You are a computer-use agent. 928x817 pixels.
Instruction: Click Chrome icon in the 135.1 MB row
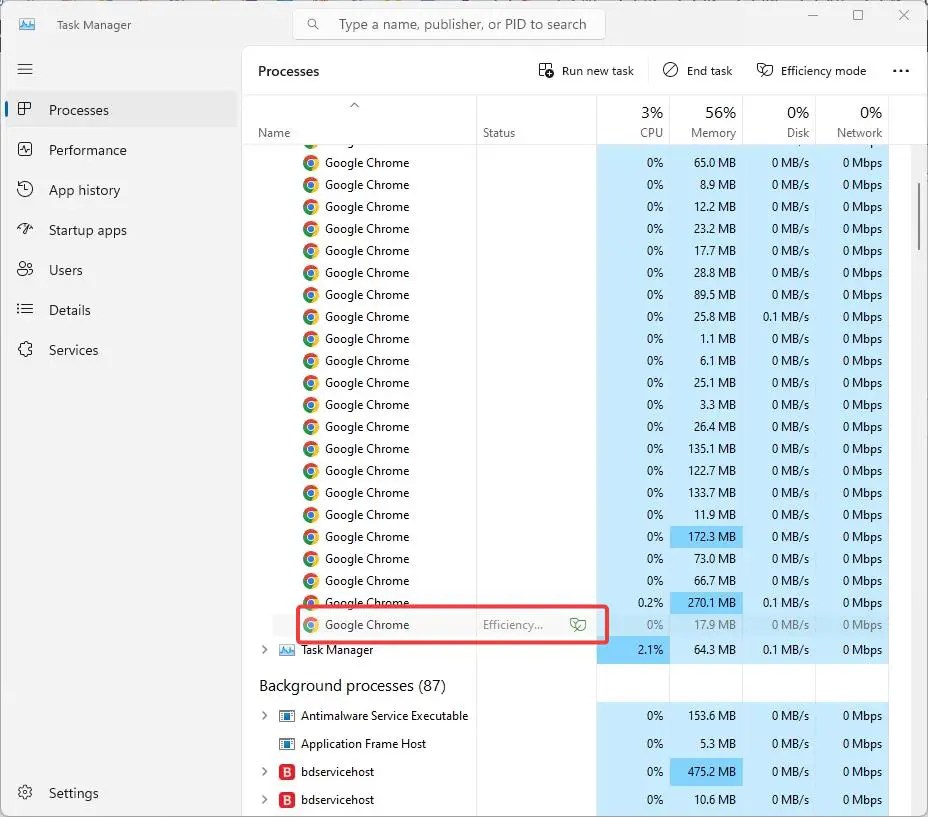pos(311,449)
